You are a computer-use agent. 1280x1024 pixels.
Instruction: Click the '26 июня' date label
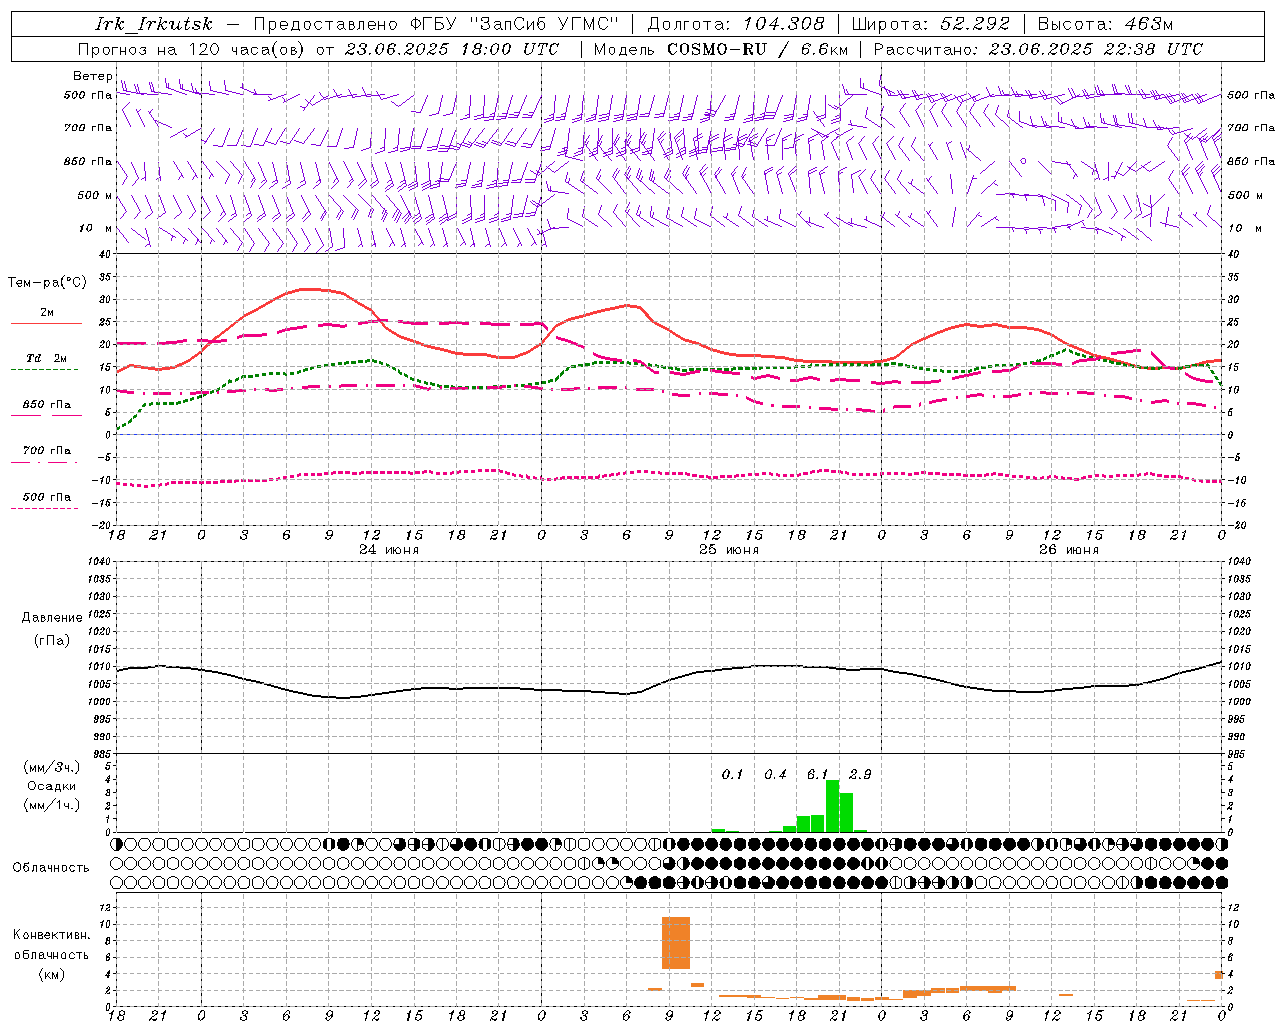tap(1068, 550)
